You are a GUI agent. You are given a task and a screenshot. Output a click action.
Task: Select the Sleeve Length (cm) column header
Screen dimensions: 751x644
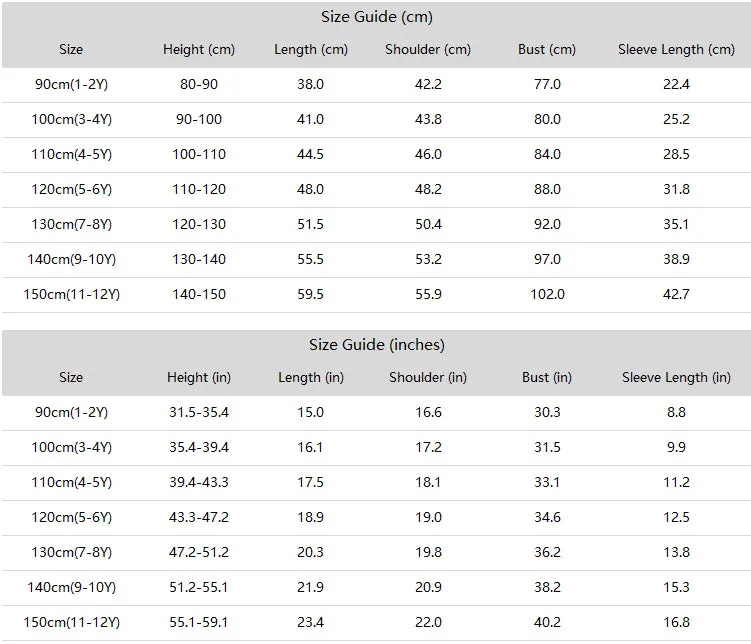click(x=676, y=49)
